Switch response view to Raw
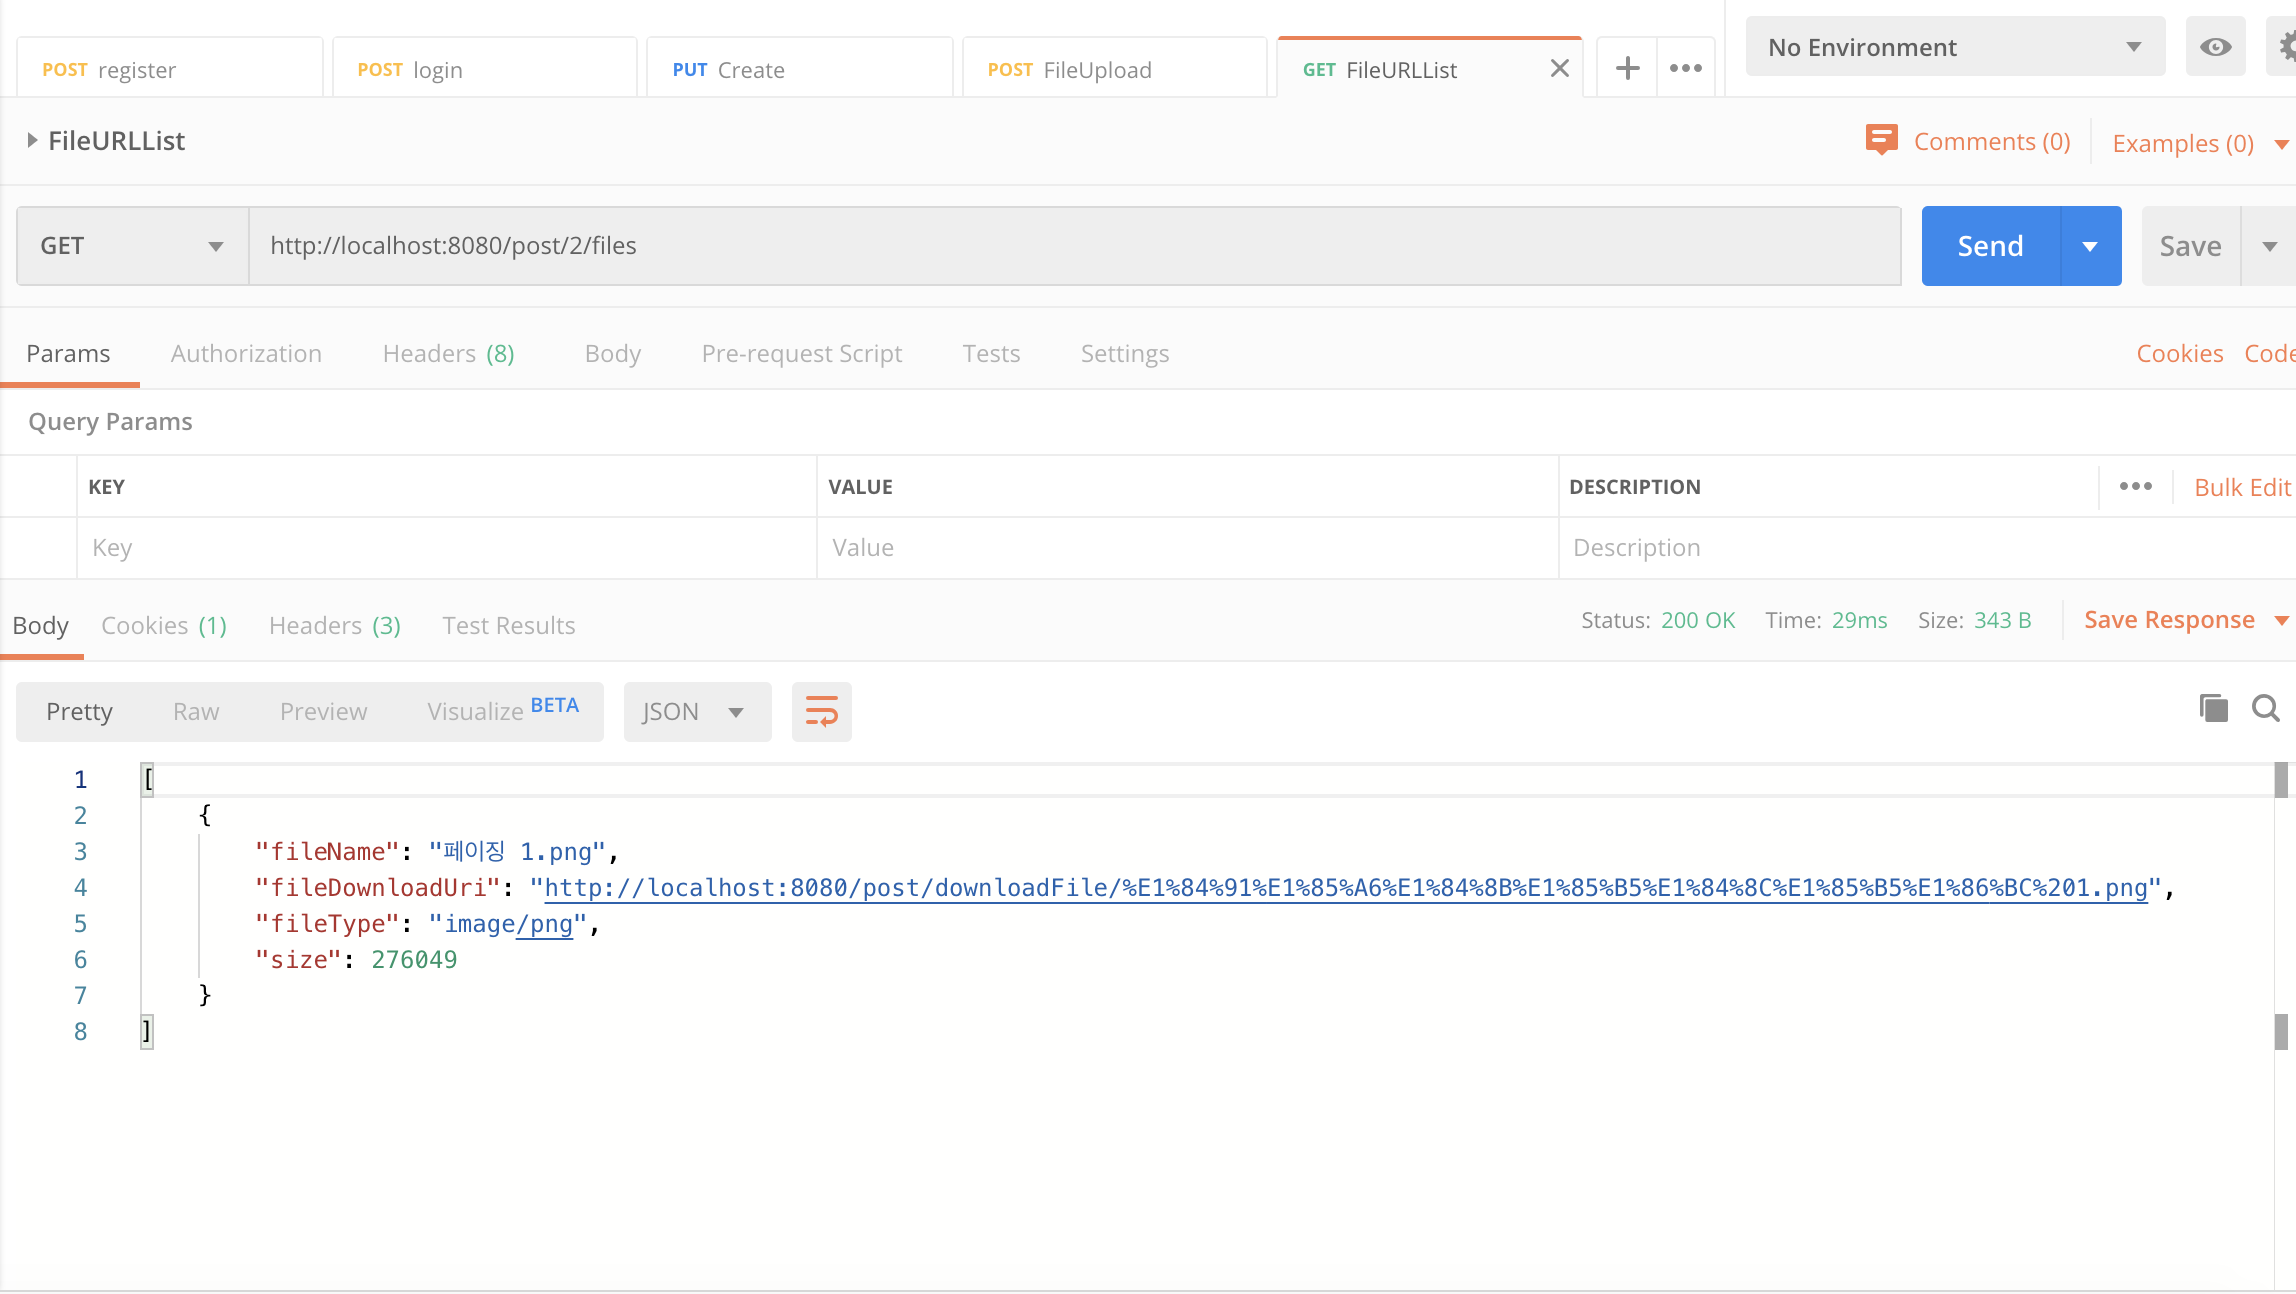Viewport: 2296px width, 1294px height. (x=196, y=712)
